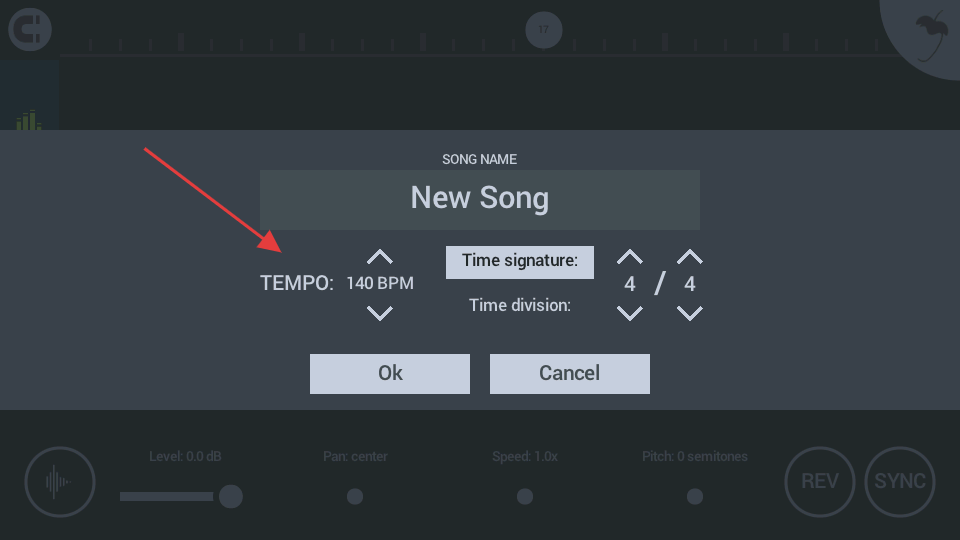Increase time signature denominator
960x540 pixels.
(x=689, y=257)
